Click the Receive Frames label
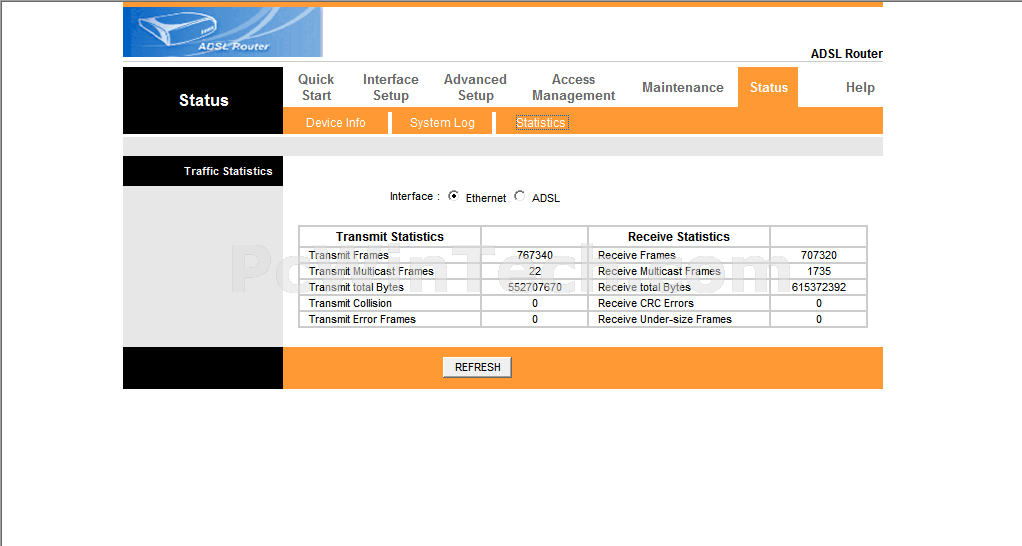Screen dimensions: 1022x546 pos(636,255)
